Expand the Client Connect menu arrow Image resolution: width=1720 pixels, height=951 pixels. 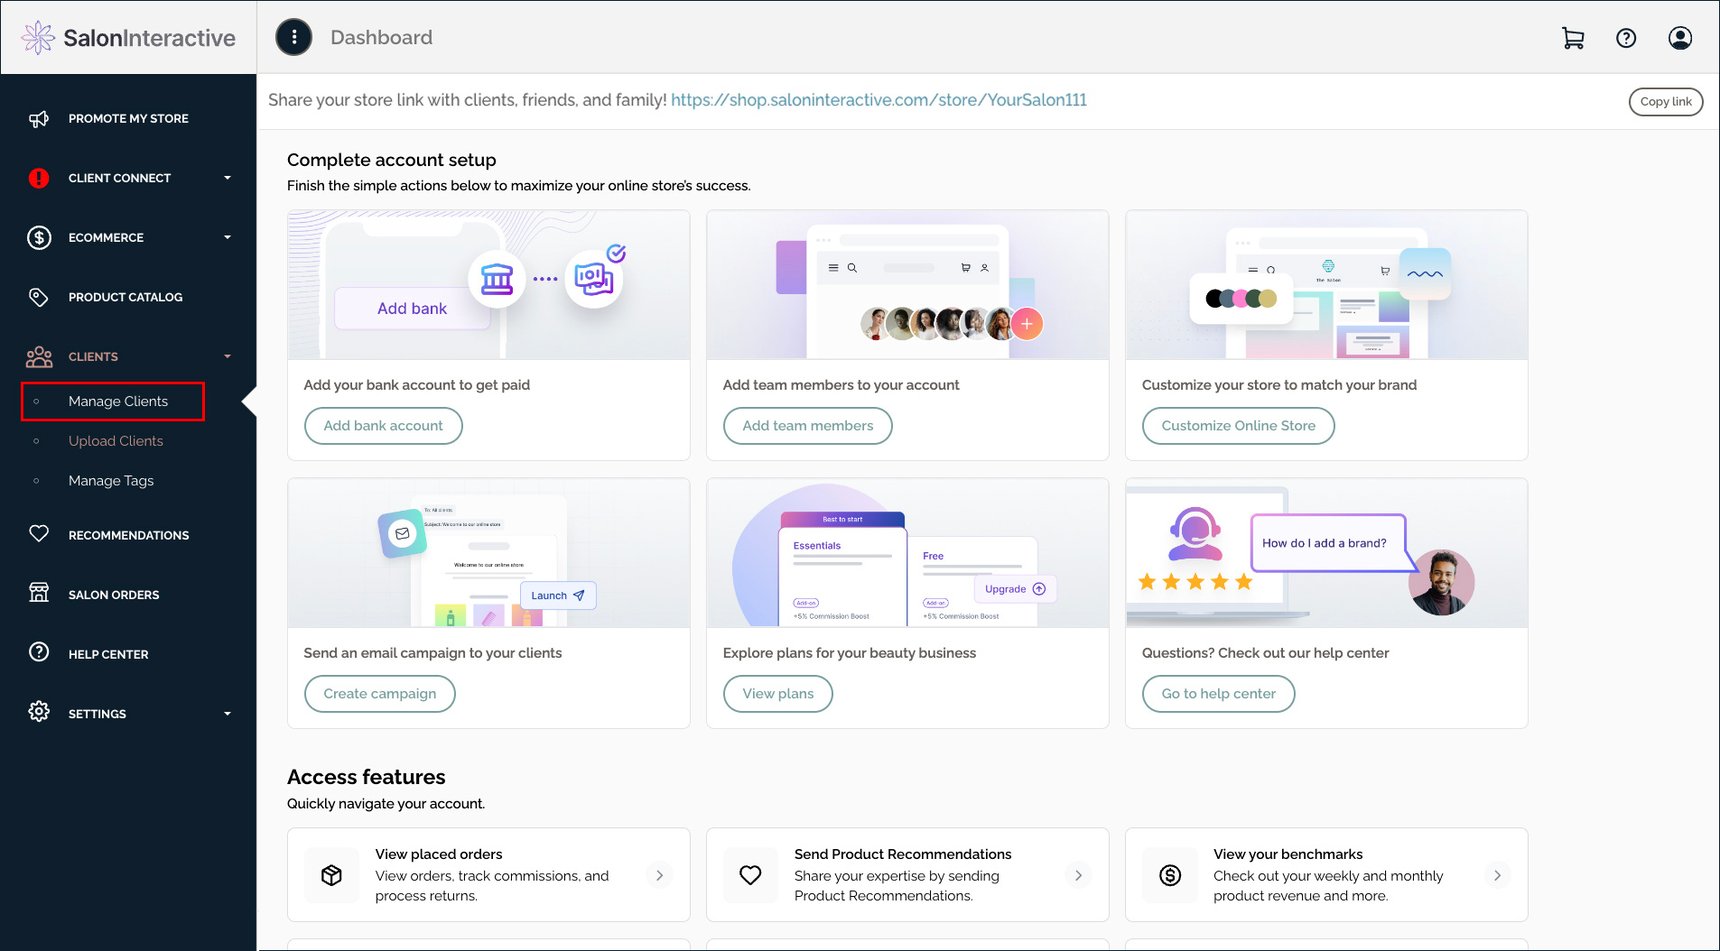coord(227,178)
